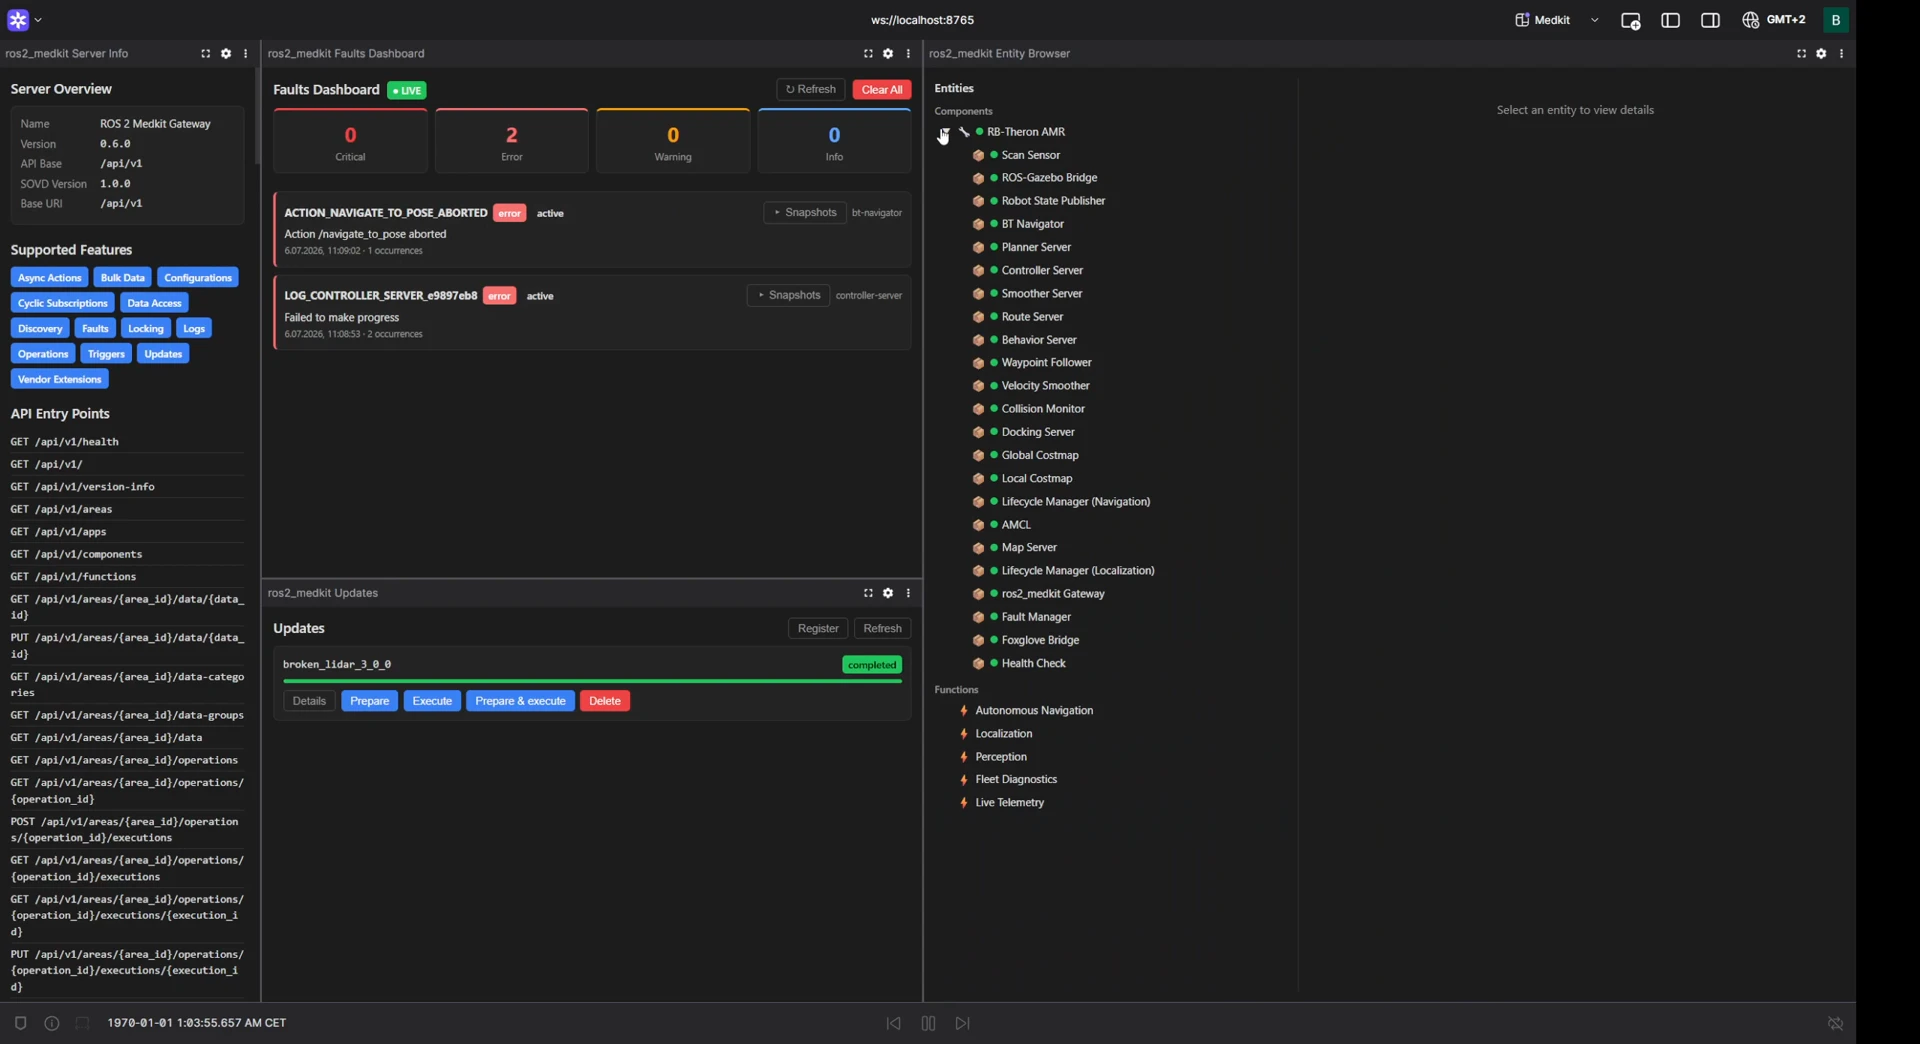1920x1044 pixels.
Task: Click Prepare & execute for broken_lidar update
Action: [x=520, y=702]
